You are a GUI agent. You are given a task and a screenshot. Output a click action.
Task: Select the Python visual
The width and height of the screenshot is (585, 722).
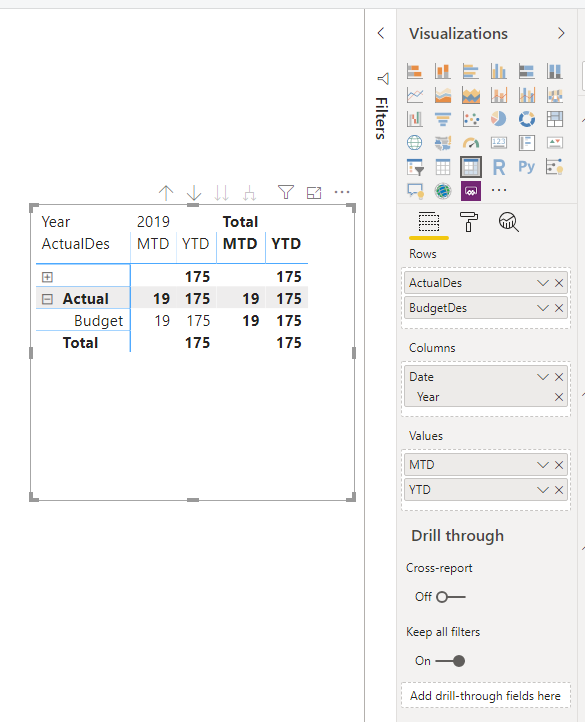pyautogui.click(x=526, y=167)
